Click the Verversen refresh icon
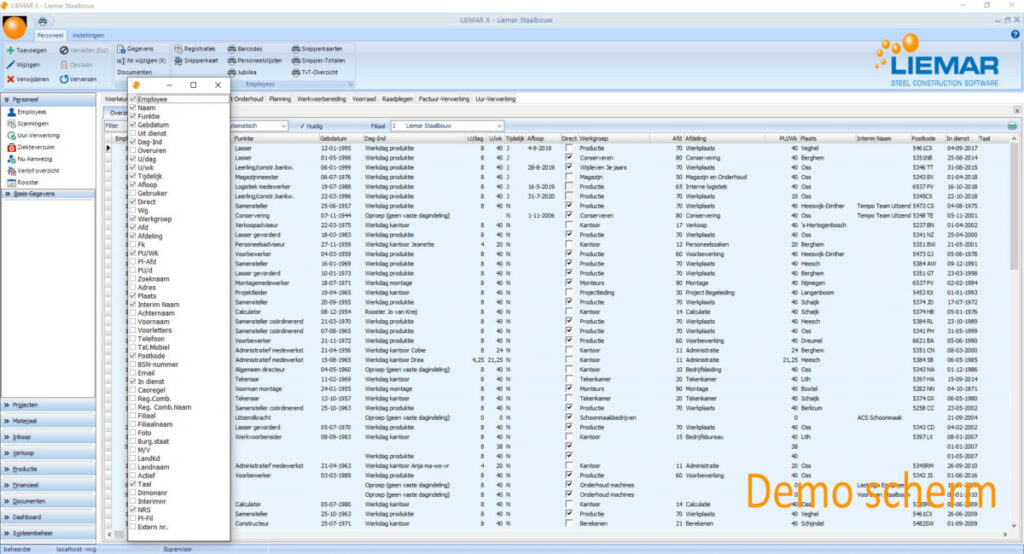Screen dimensions: 1024x554 tap(64, 79)
